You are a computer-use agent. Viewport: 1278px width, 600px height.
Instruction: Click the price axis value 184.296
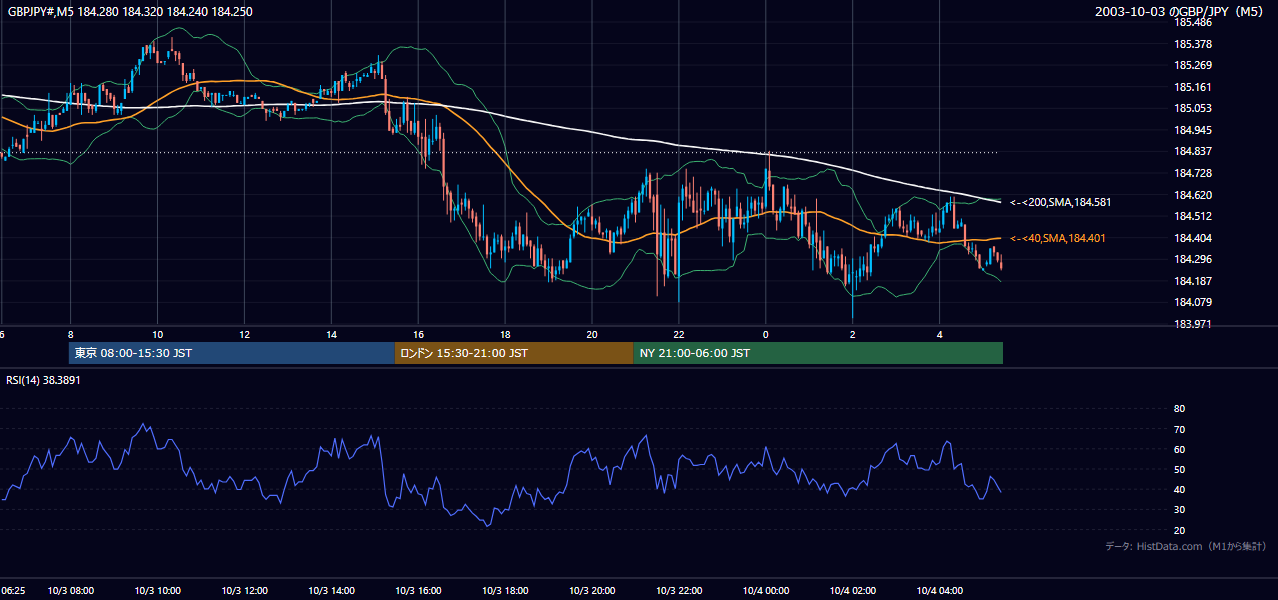(1193, 260)
